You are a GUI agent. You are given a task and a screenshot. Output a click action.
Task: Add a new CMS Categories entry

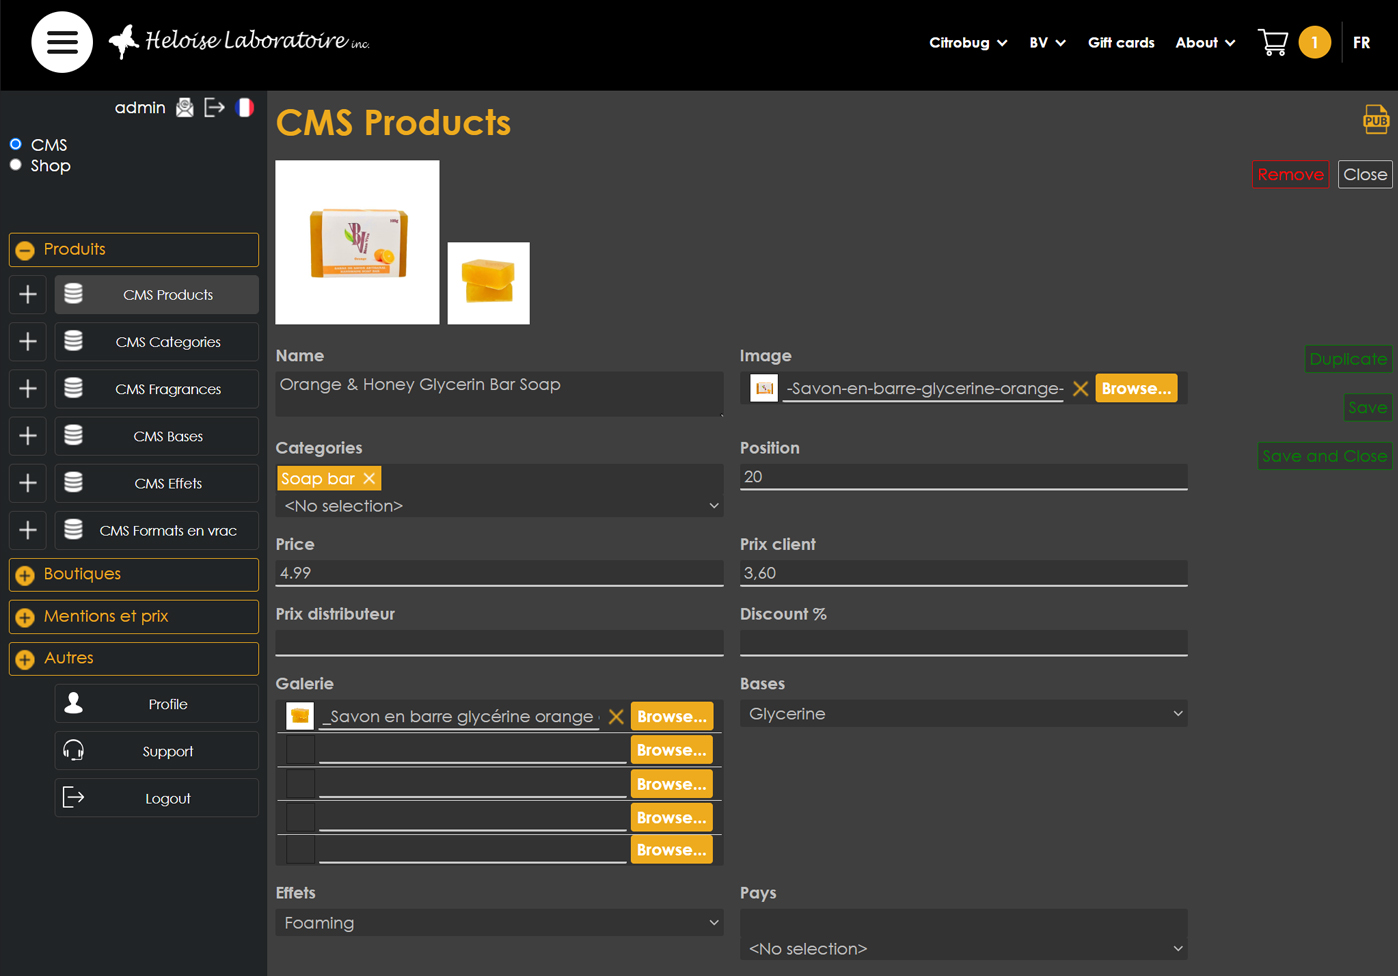(28, 342)
